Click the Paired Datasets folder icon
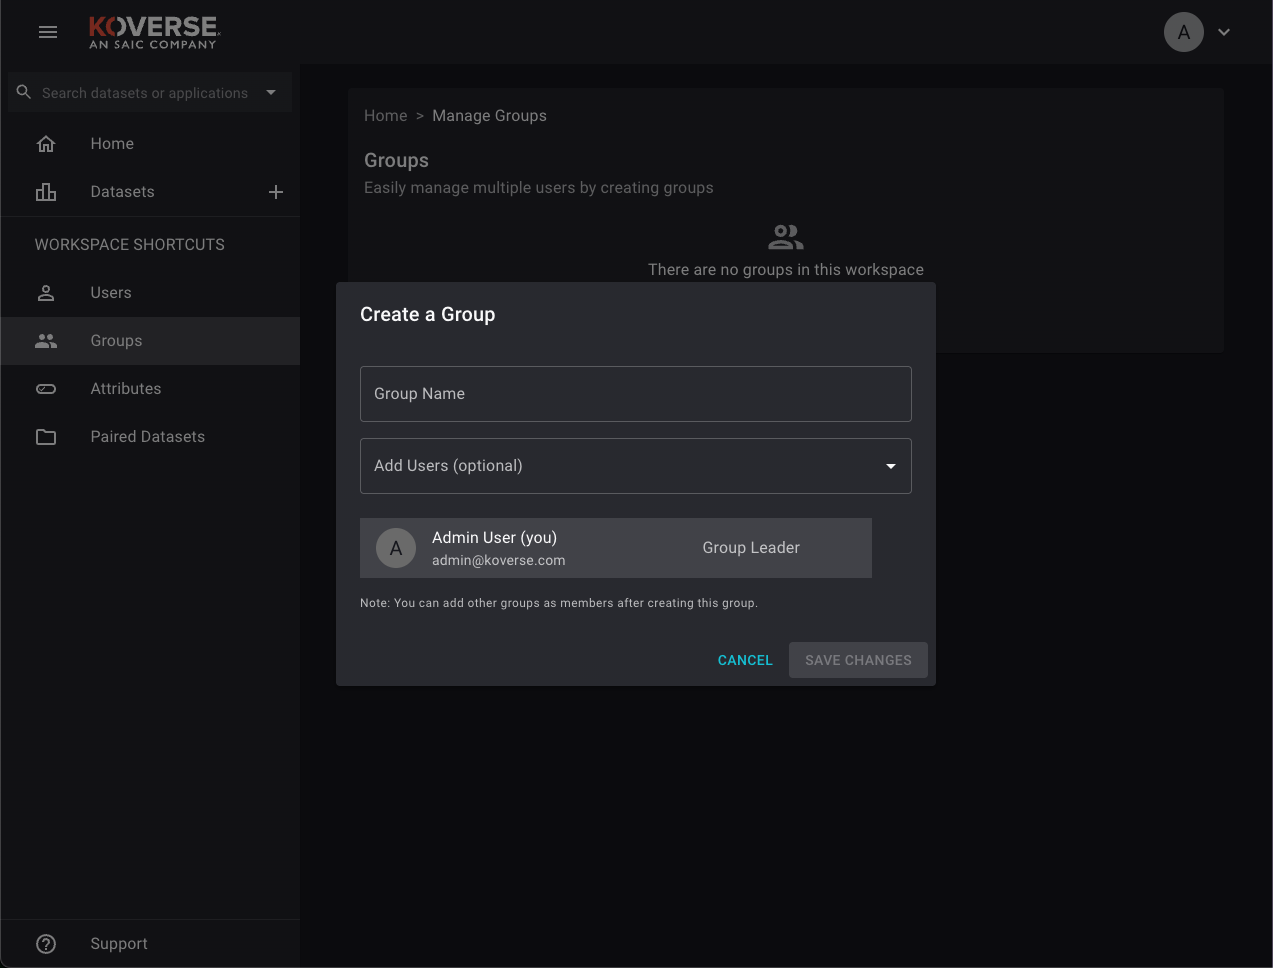This screenshot has width=1273, height=968. pyautogui.click(x=46, y=437)
